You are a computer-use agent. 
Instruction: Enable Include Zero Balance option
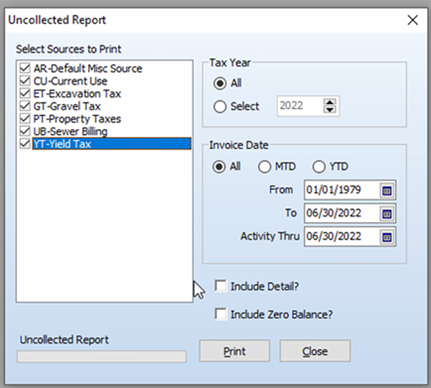tap(221, 314)
